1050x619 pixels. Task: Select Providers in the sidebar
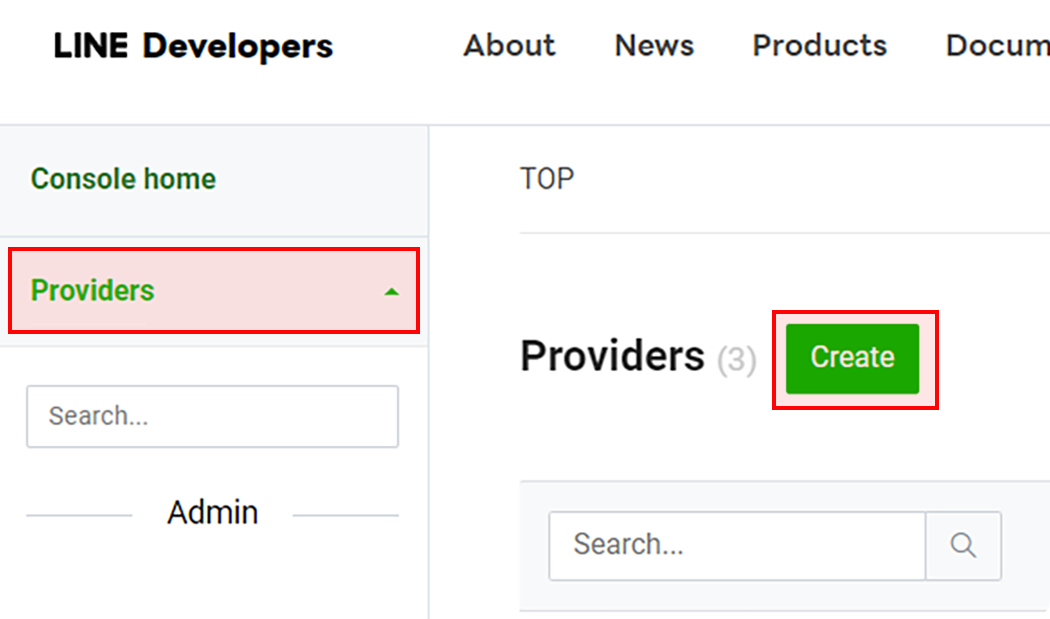(x=93, y=291)
